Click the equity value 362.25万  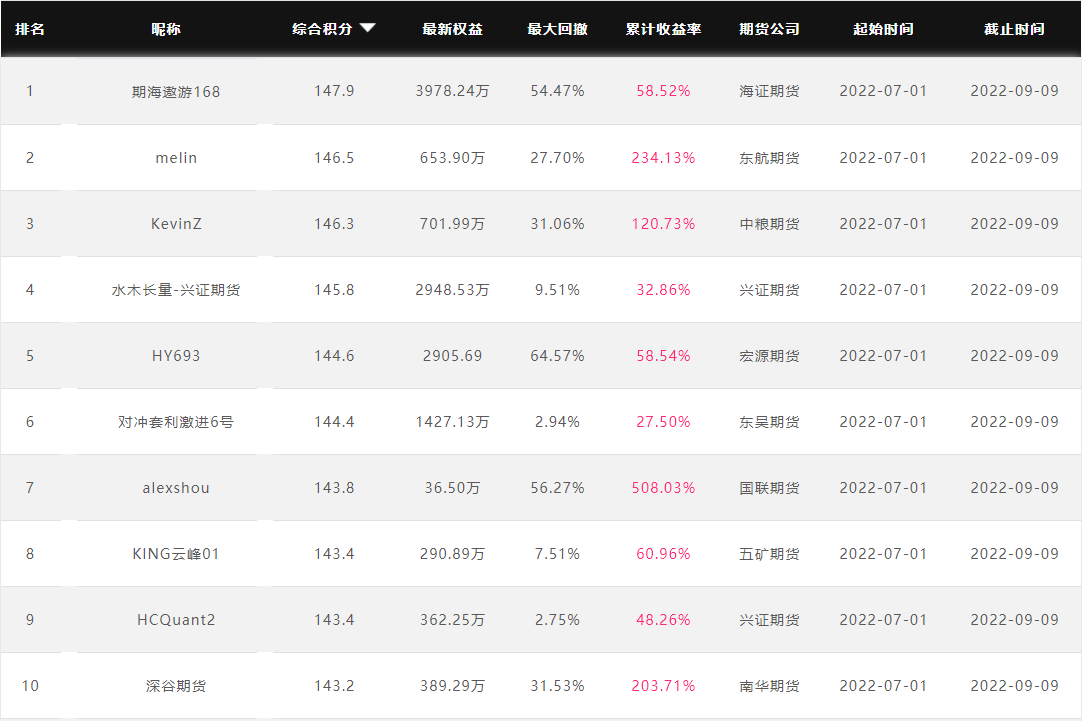point(452,620)
